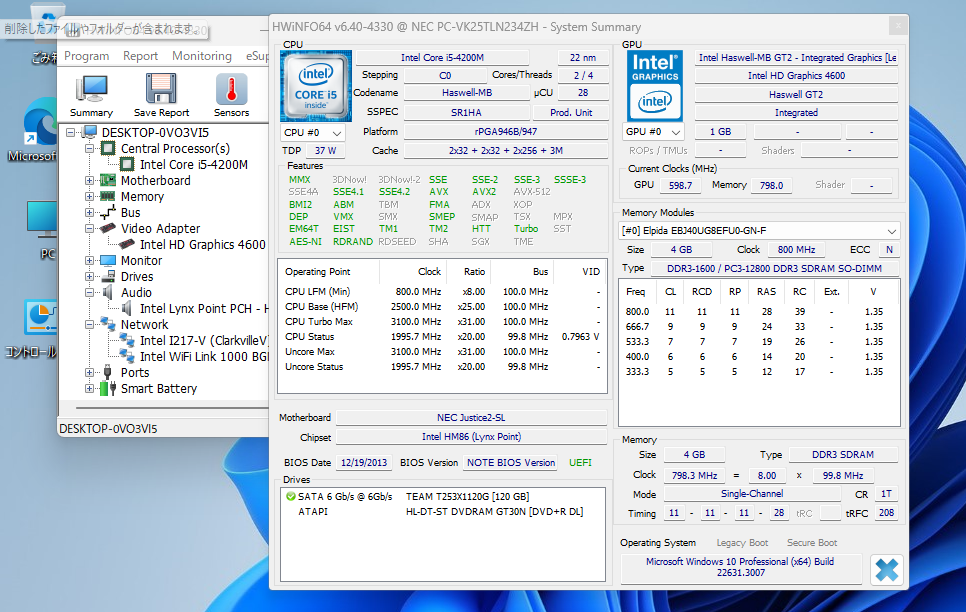Open the Monitoring menu
Image resolution: width=966 pixels, height=612 pixels.
click(x=201, y=56)
